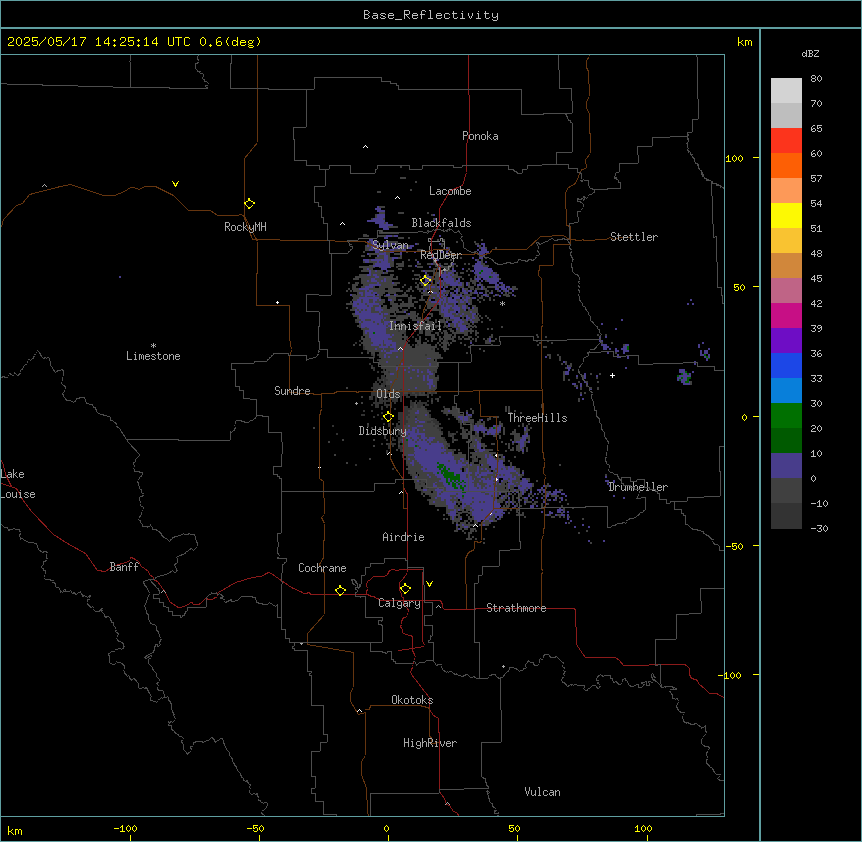The image size is (862, 842).
Task: Pick the magenta swatch between 42 and 39
Action: click(x=786, y=315)
